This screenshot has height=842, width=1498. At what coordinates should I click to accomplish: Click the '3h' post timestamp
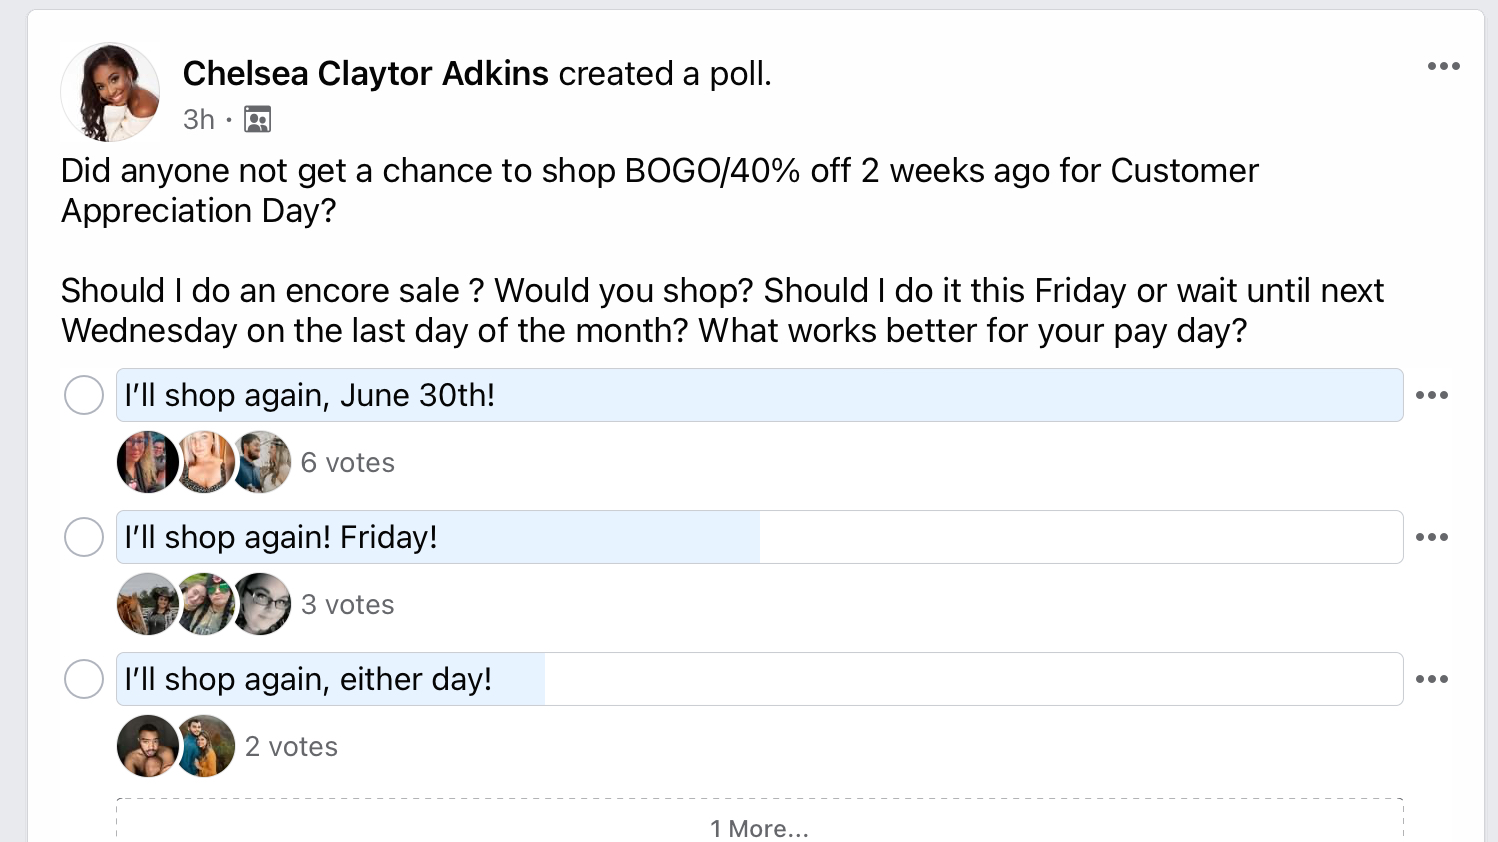click(x=199, y=120)
